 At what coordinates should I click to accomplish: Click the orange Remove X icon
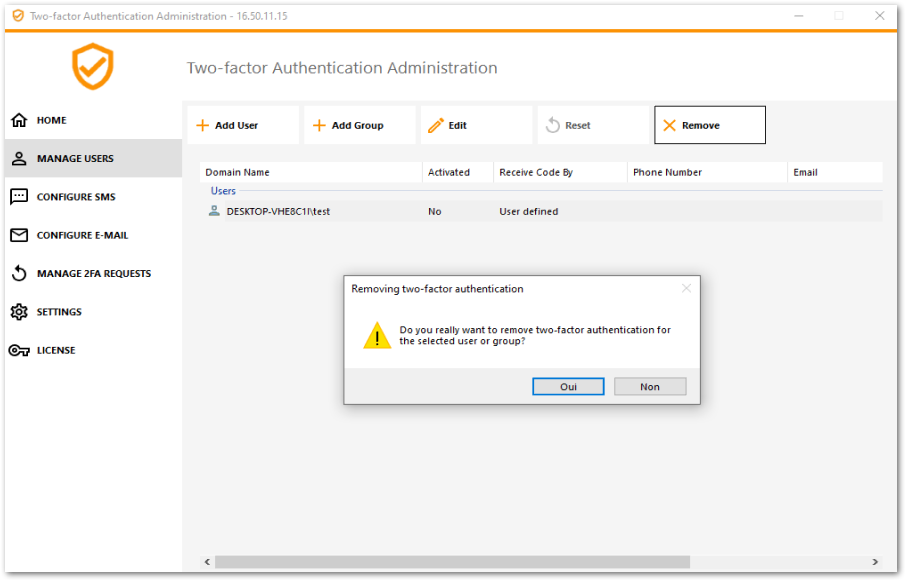(x=668, y=124)
